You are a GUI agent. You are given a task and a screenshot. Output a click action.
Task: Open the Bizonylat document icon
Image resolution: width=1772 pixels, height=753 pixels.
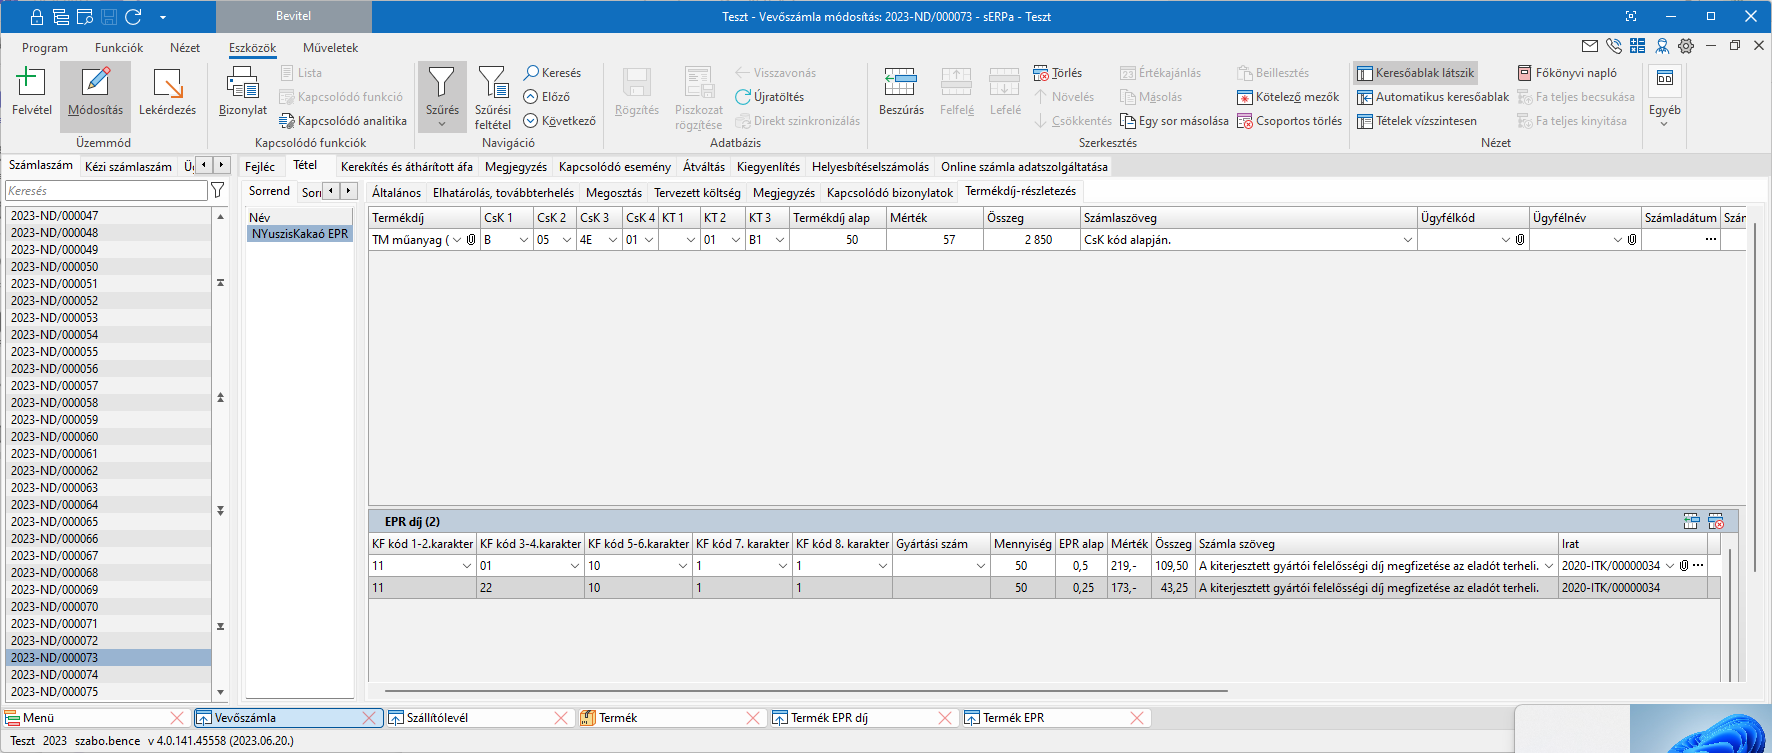tap(242, 84)
